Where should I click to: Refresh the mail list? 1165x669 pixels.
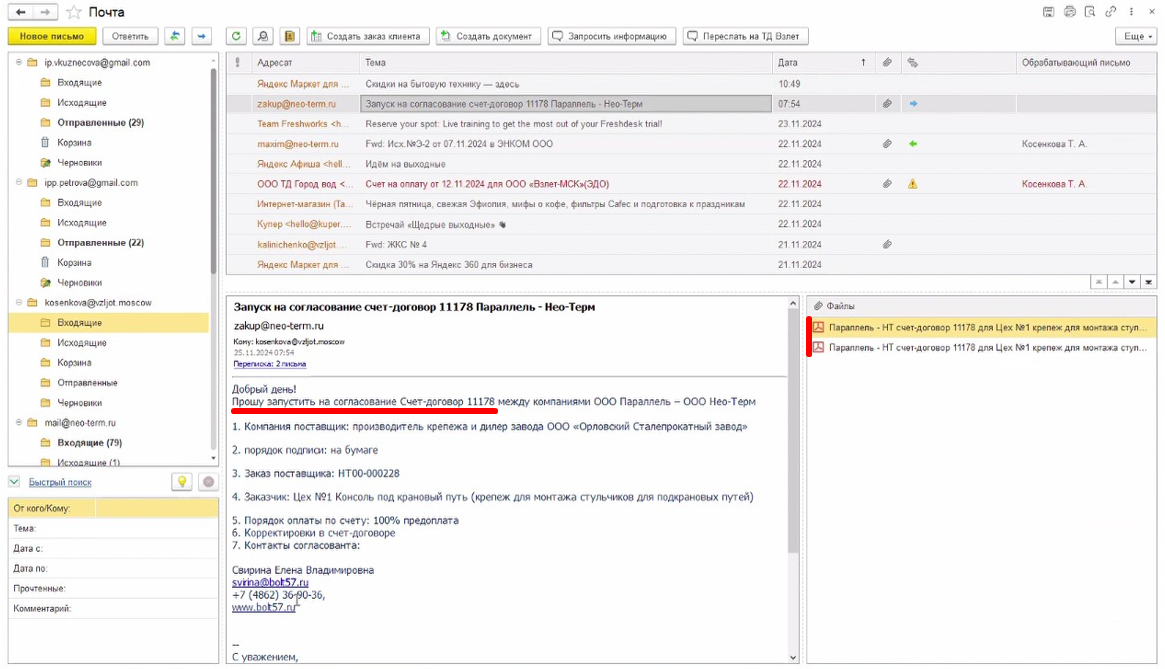coord(236,36)
